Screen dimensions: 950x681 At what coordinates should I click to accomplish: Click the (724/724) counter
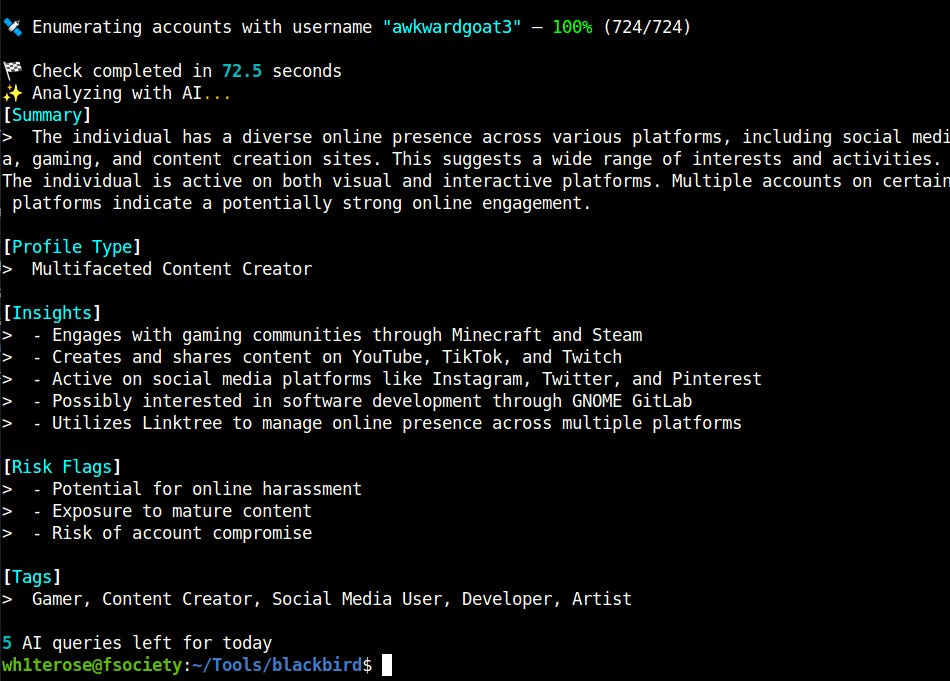647,27
